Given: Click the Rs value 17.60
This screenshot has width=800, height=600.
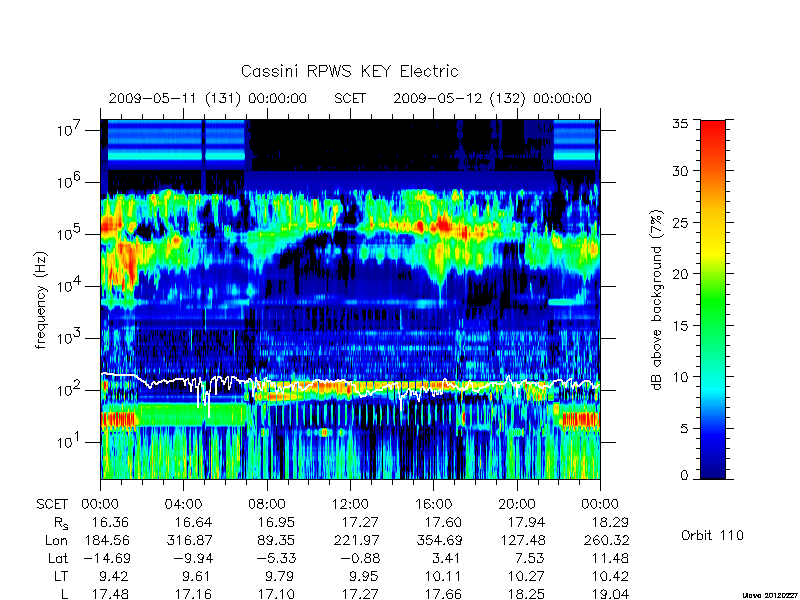Looking at the screenshot, I should pyautogui.click(x=443, y=522).
